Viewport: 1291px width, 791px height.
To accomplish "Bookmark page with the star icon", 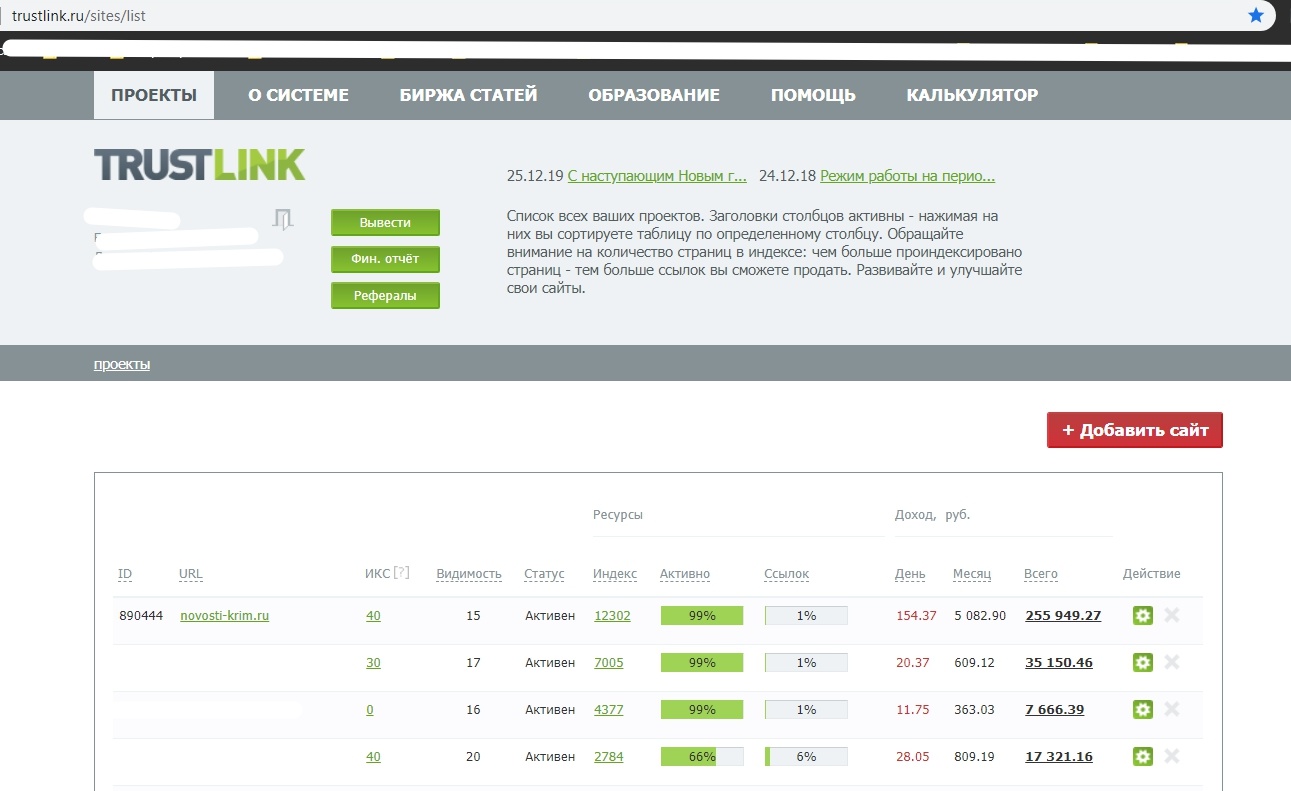I will [1256, 15].
